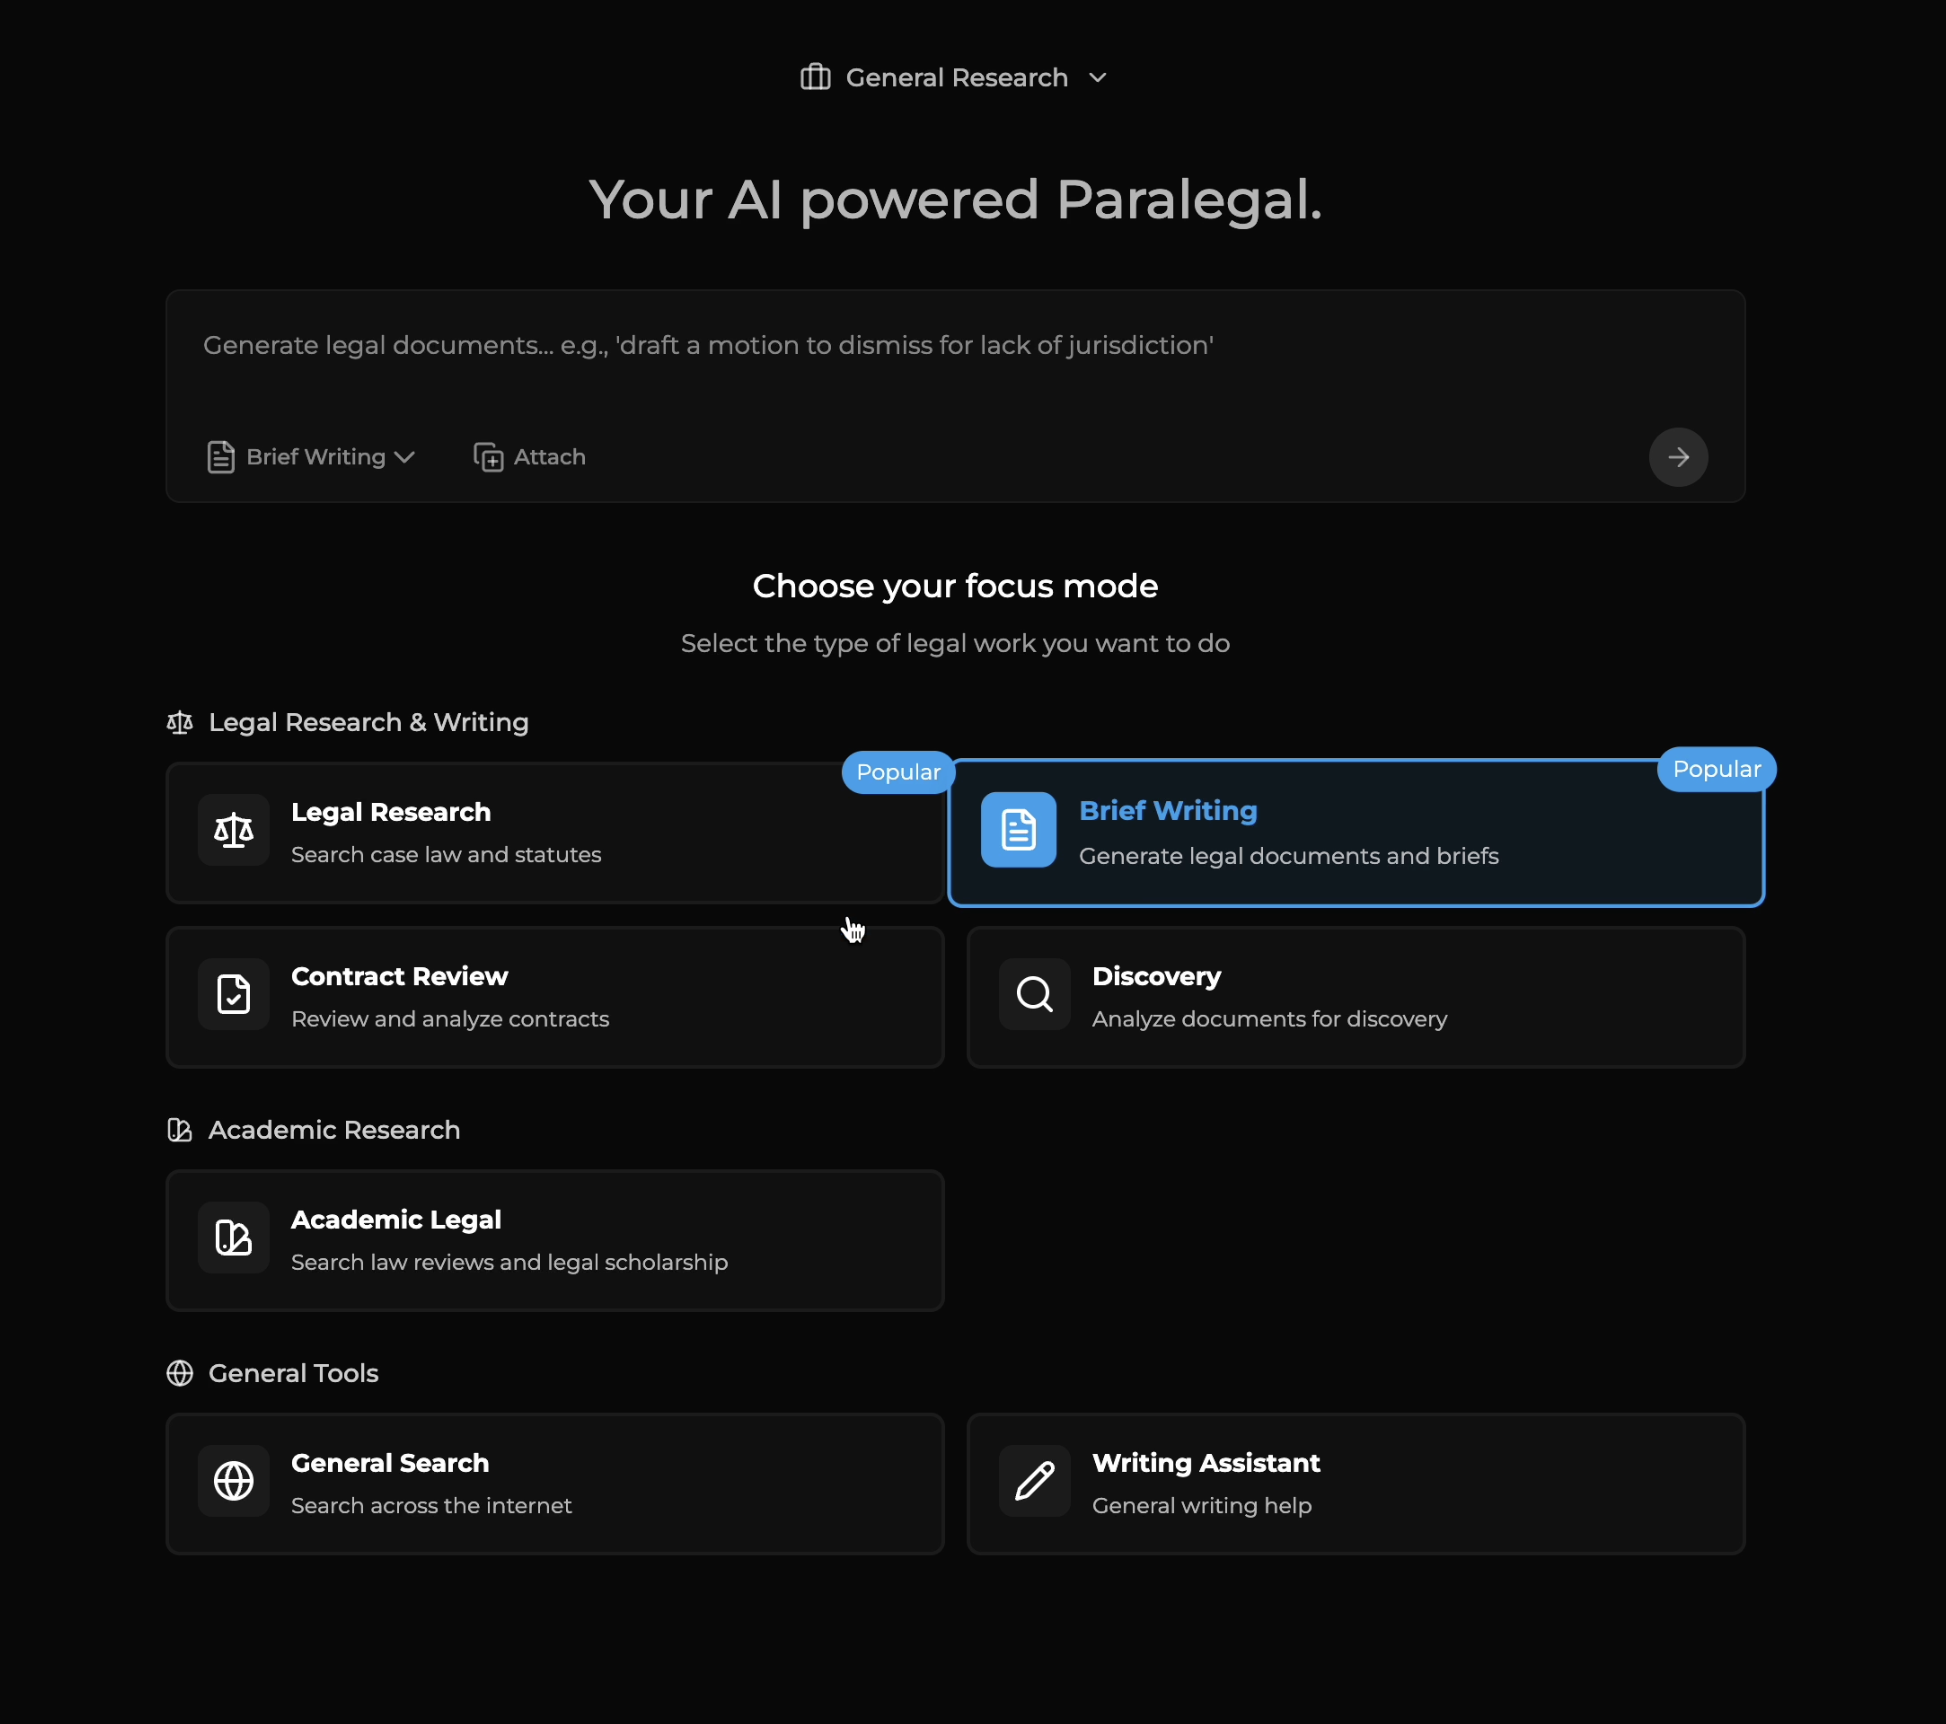Click the magnifier icon on Discovery card
The height and width of the screenshot is (1724, 1946).
click(x=1034, y=994)
